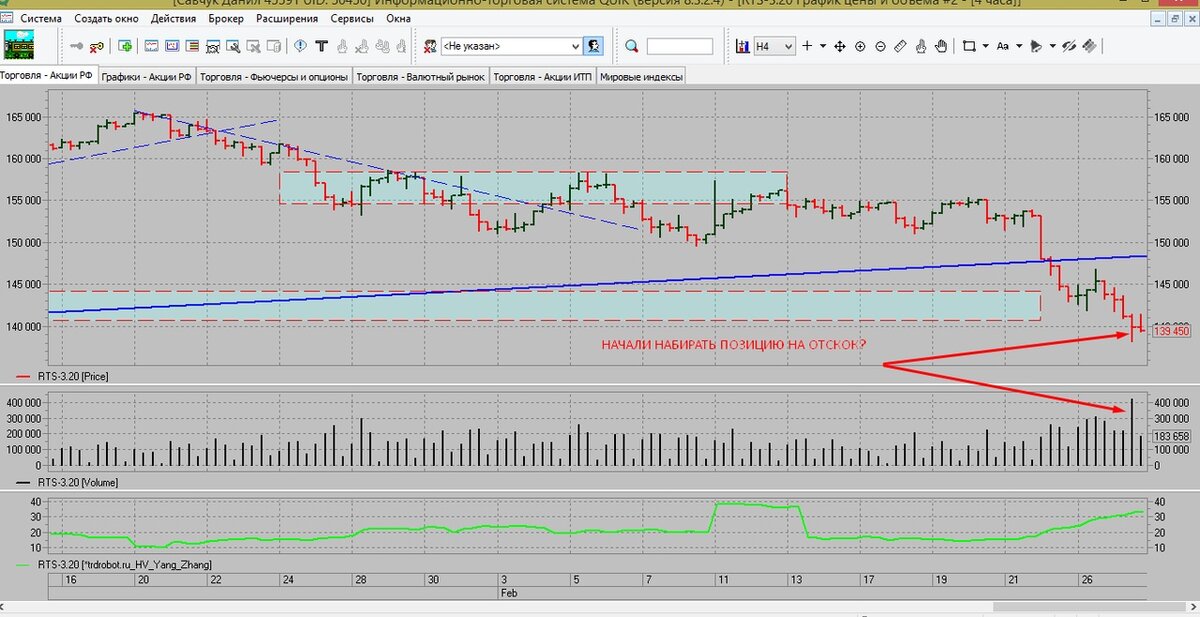Screen dimensions: 1200x617
Task: Click the RTS-3.20 [Price] legend label
Action: [75, 377]
